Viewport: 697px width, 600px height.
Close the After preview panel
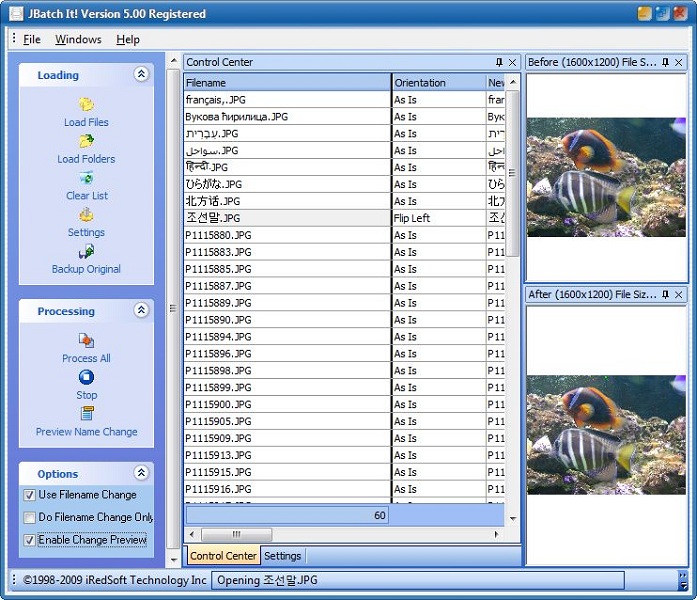pyautogui.click(x=679, y=294)
